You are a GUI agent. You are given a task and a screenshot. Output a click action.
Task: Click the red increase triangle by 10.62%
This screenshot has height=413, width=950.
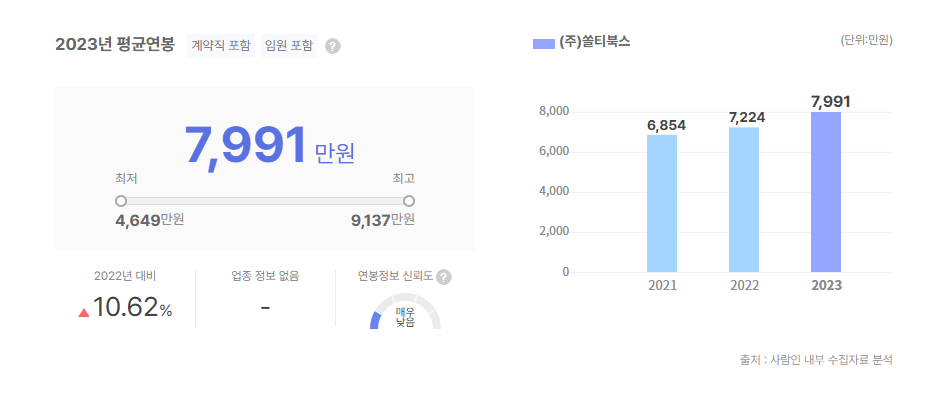tap(84, 313)
